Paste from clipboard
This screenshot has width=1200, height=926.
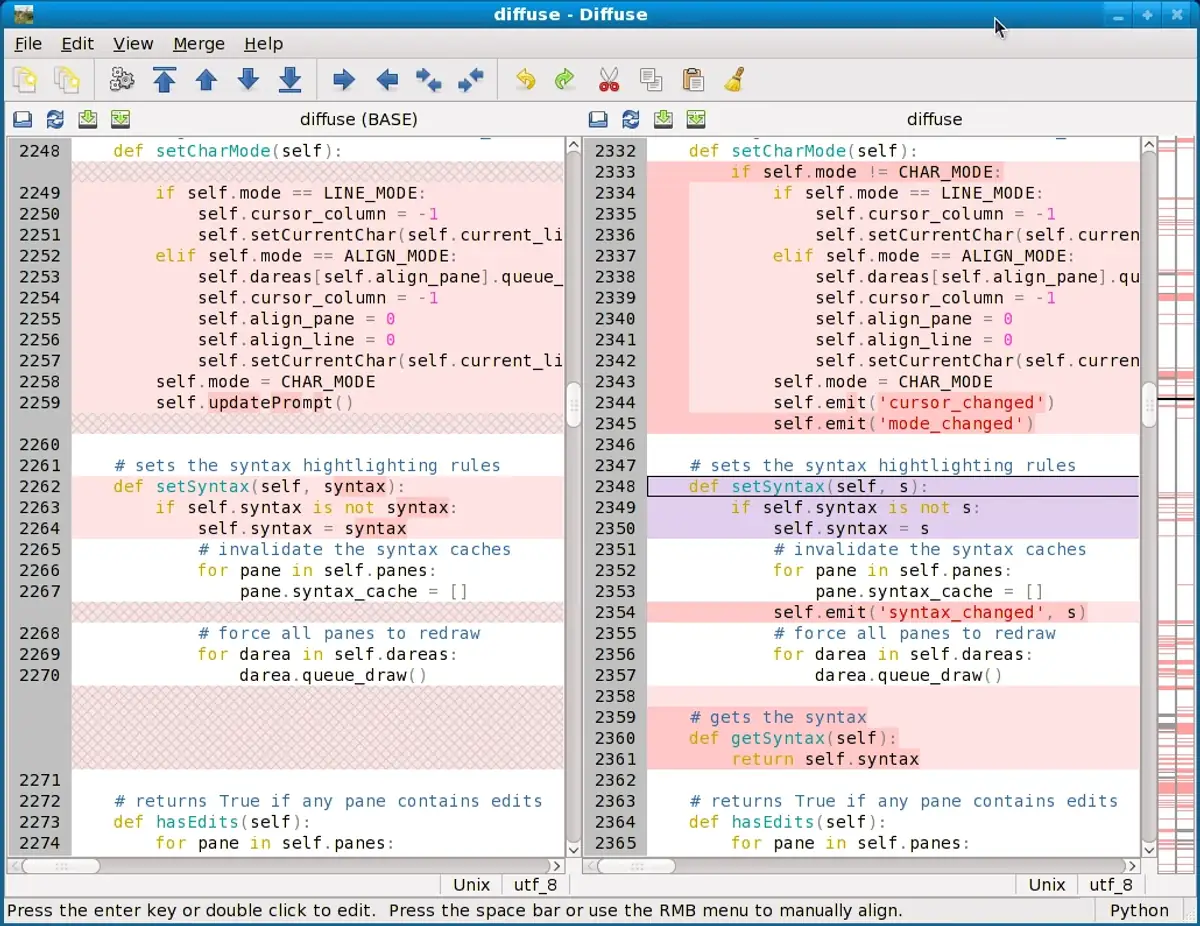[693, 79]
